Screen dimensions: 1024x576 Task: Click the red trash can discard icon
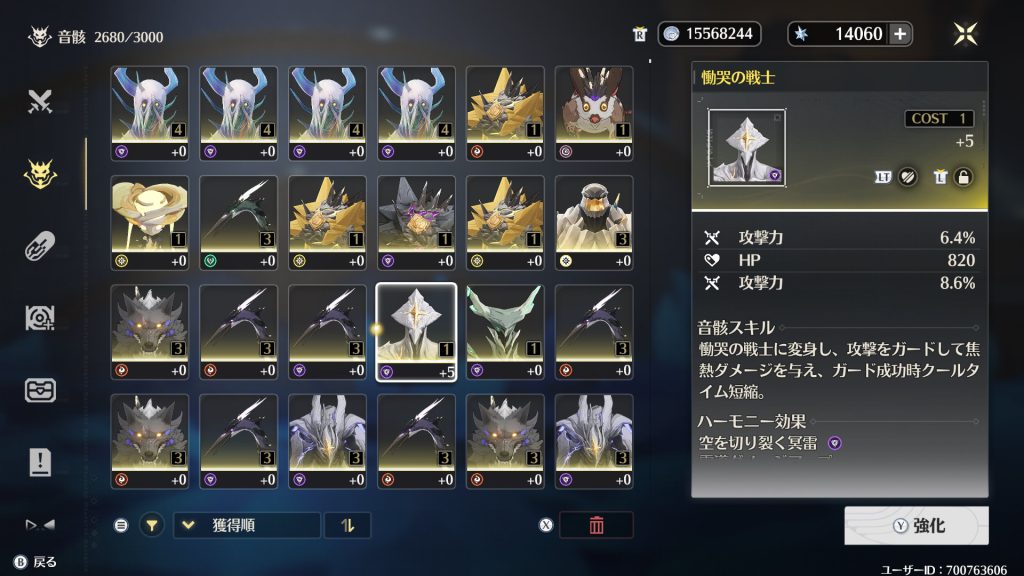click(596, 525)
